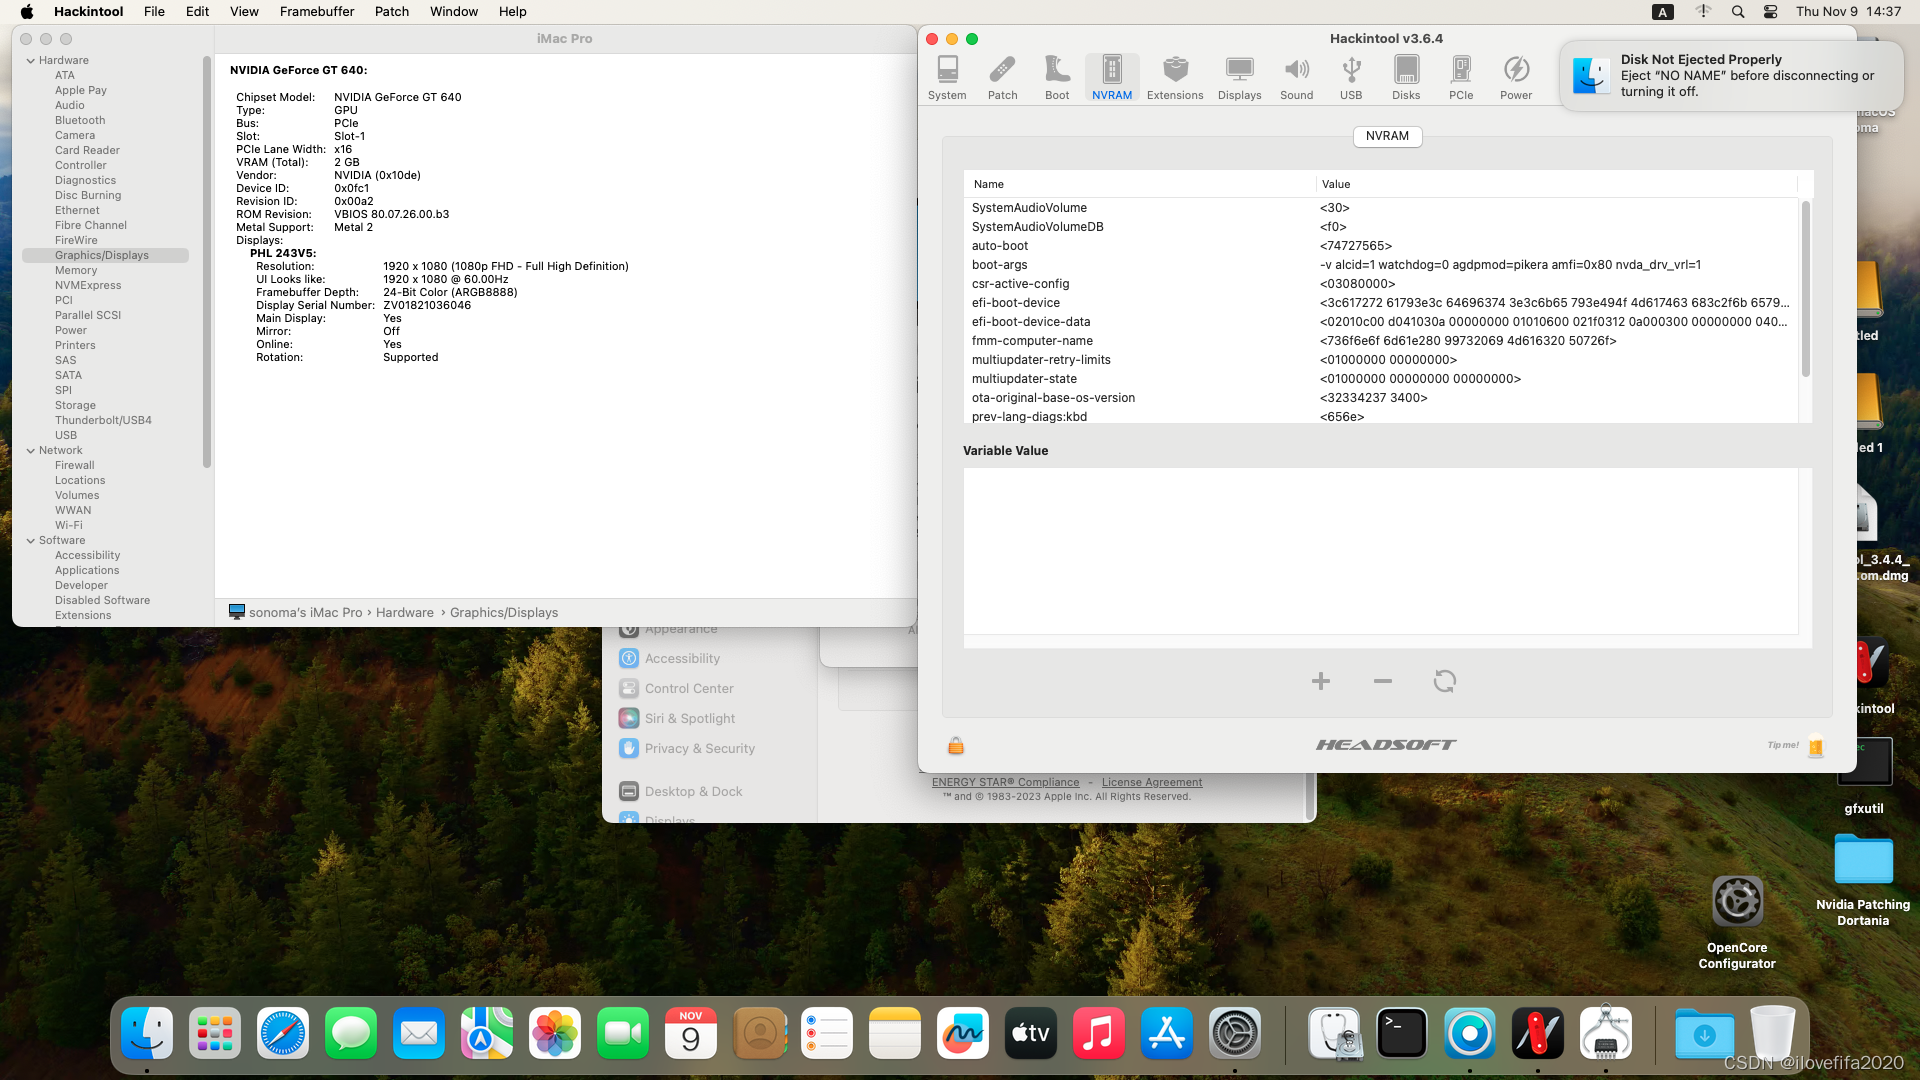The image size is (1920, 1080).
Task: Select Thunderbolt/USB4 in hardware list
Action: (103, 420)
